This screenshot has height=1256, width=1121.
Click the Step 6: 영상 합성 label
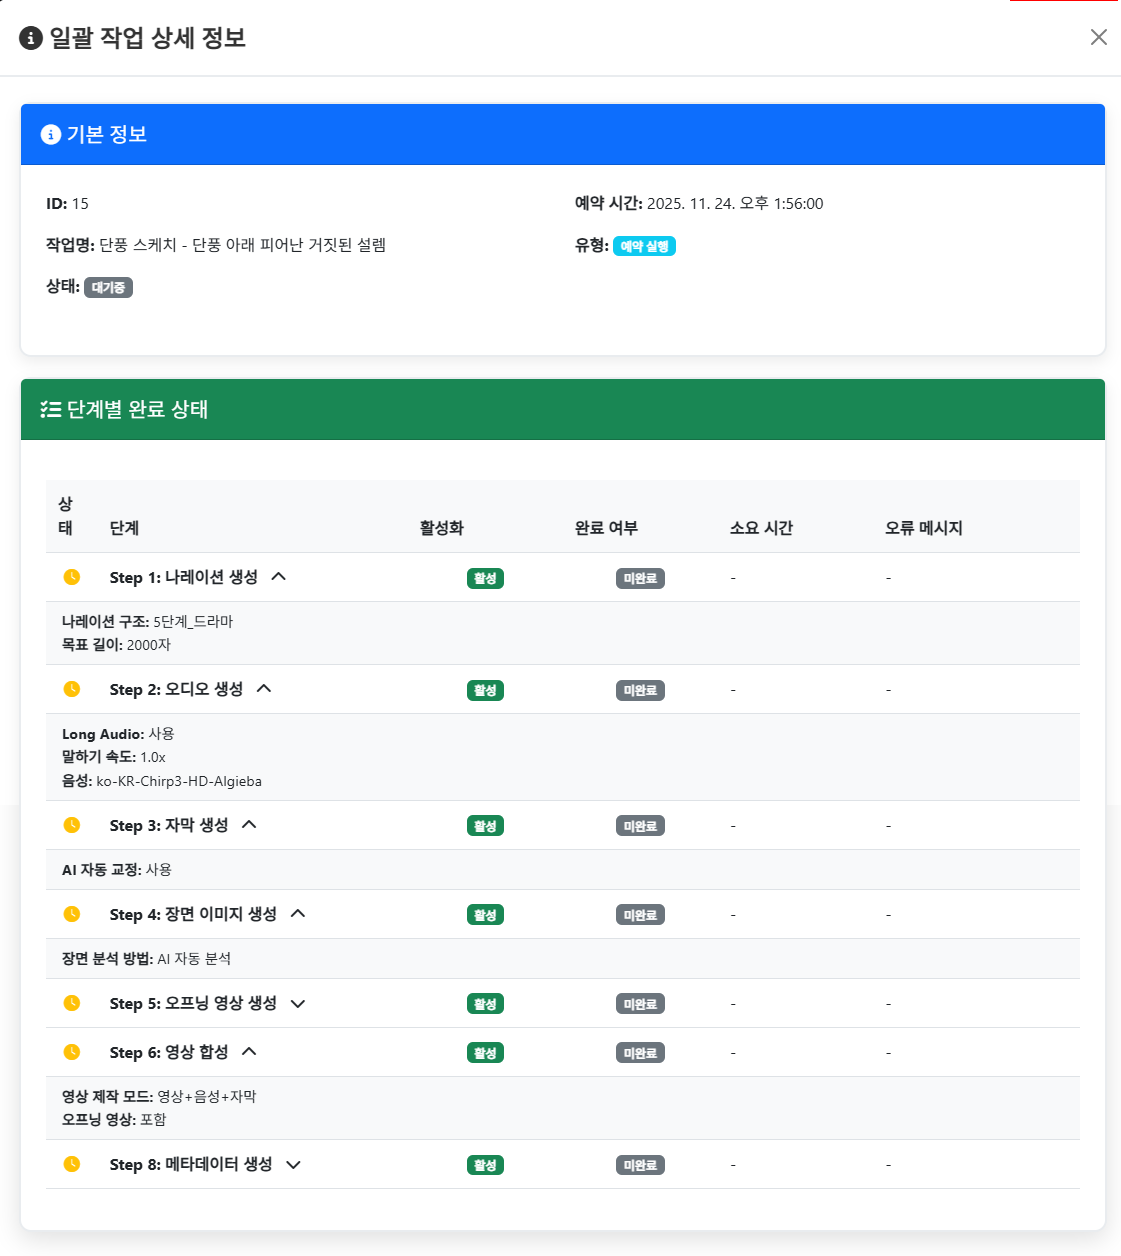169,1052
